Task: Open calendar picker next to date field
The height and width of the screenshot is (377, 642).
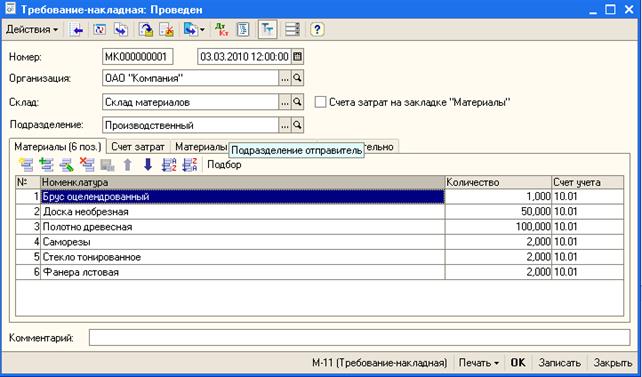Action: click(298, 56)
